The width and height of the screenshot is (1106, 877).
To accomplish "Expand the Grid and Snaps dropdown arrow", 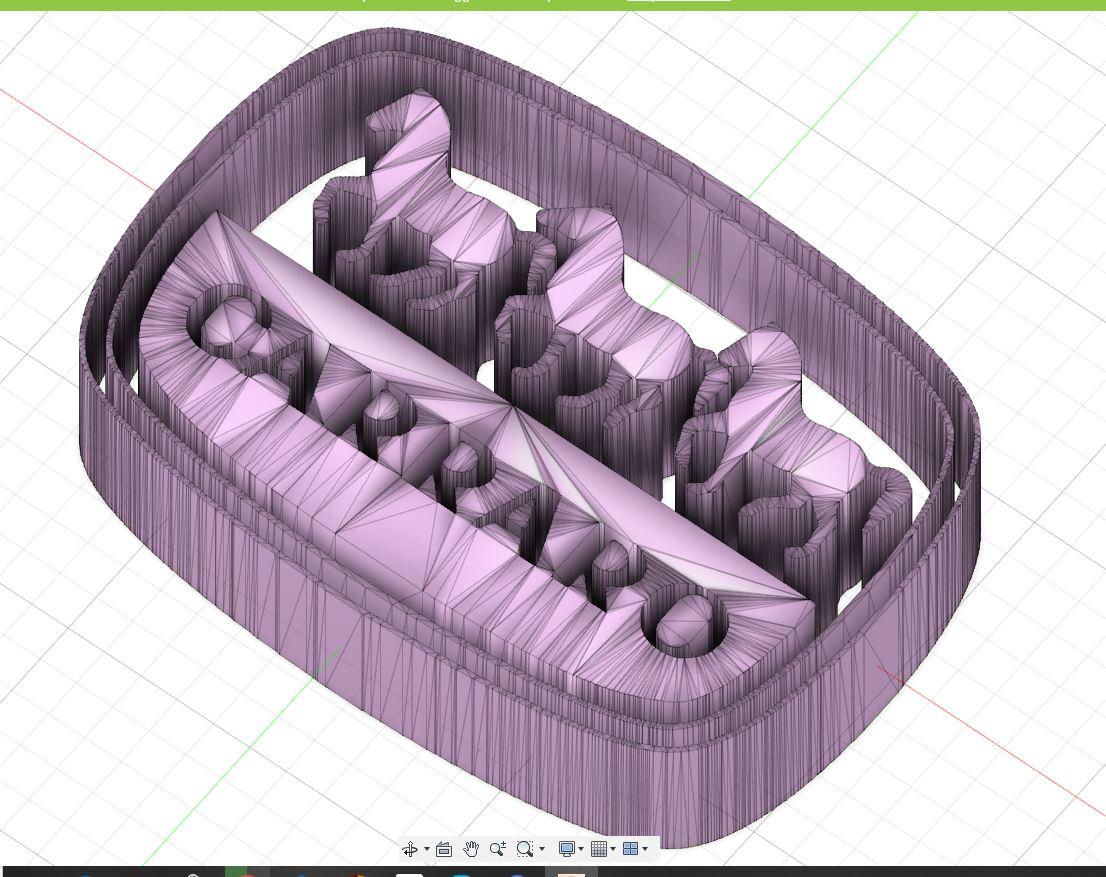I will [613, 849].
